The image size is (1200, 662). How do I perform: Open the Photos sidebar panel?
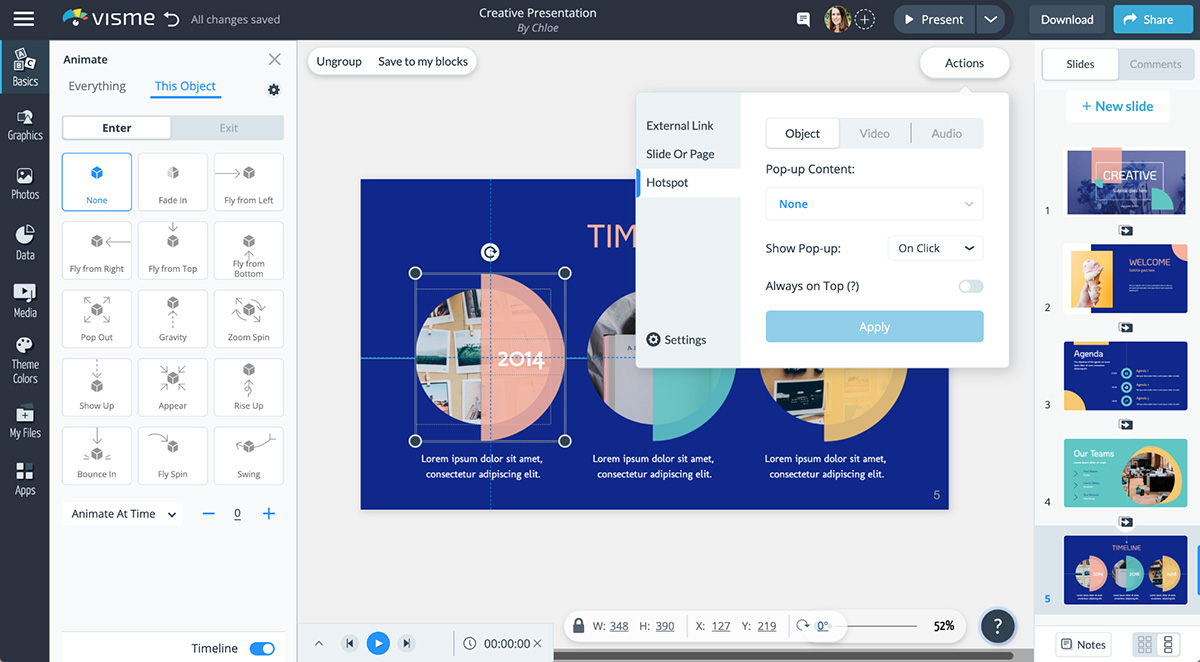pos(25,183)
